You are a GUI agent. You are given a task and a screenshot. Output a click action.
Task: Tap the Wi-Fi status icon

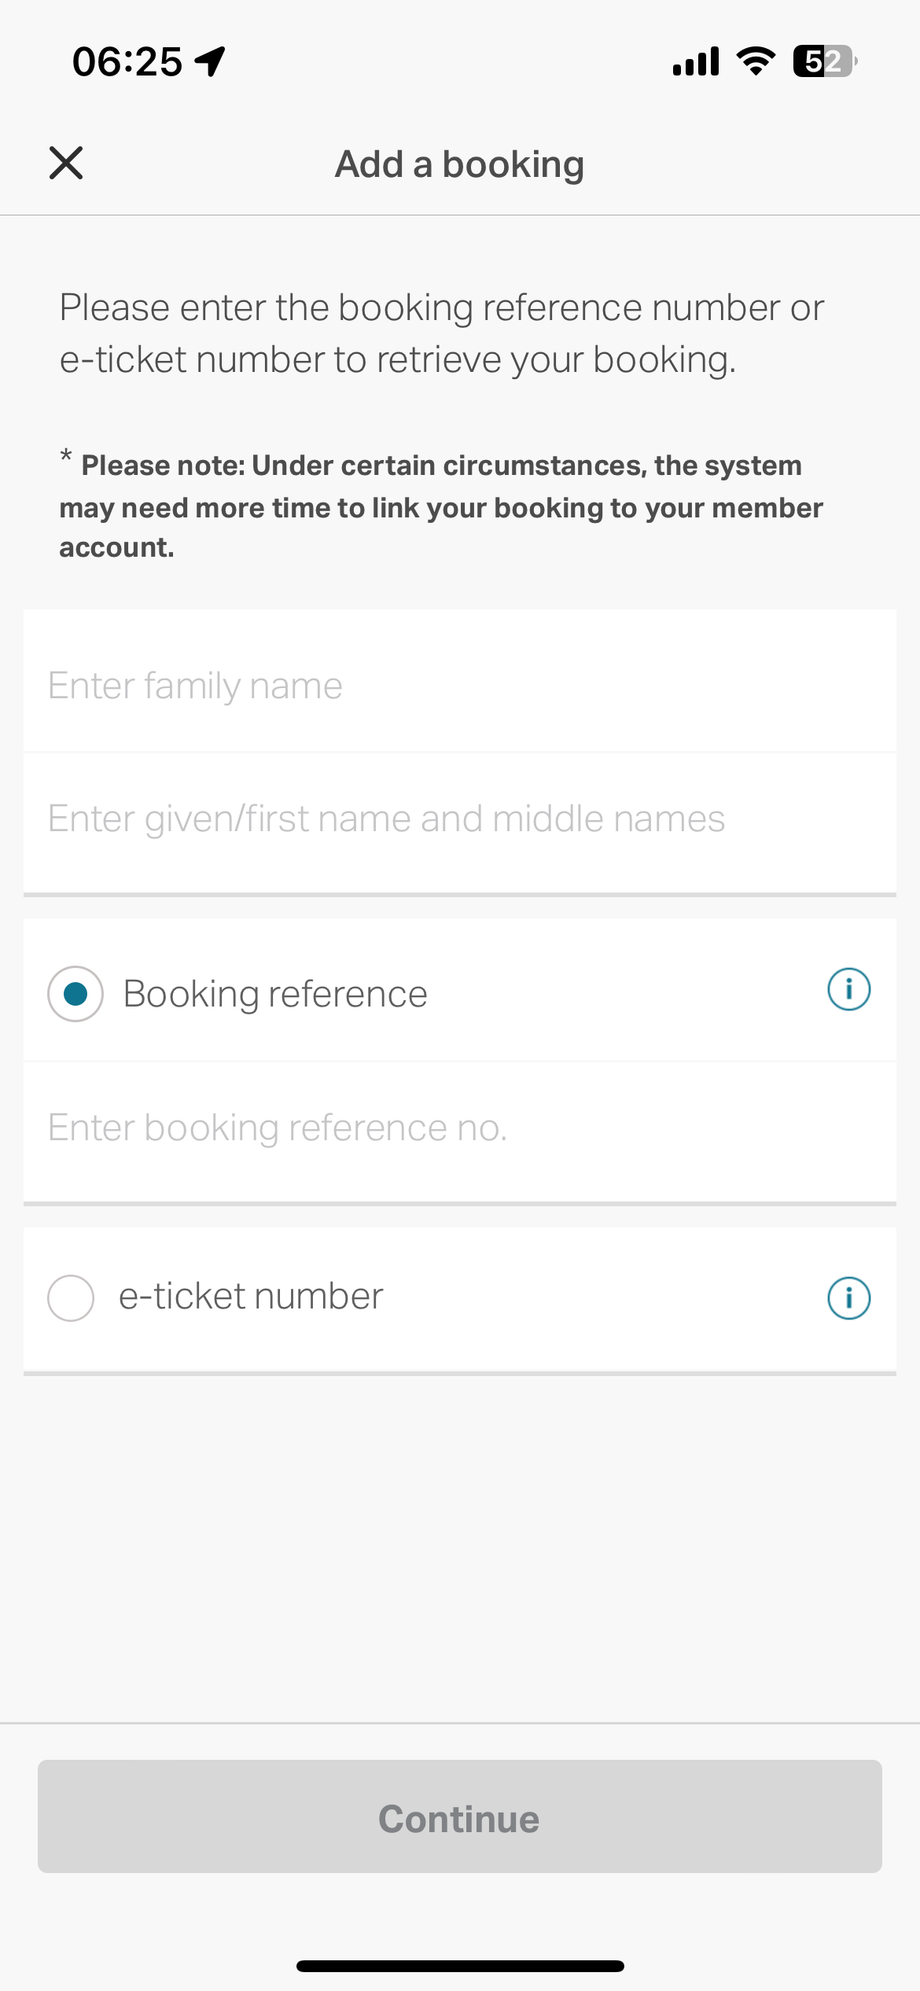756,62
